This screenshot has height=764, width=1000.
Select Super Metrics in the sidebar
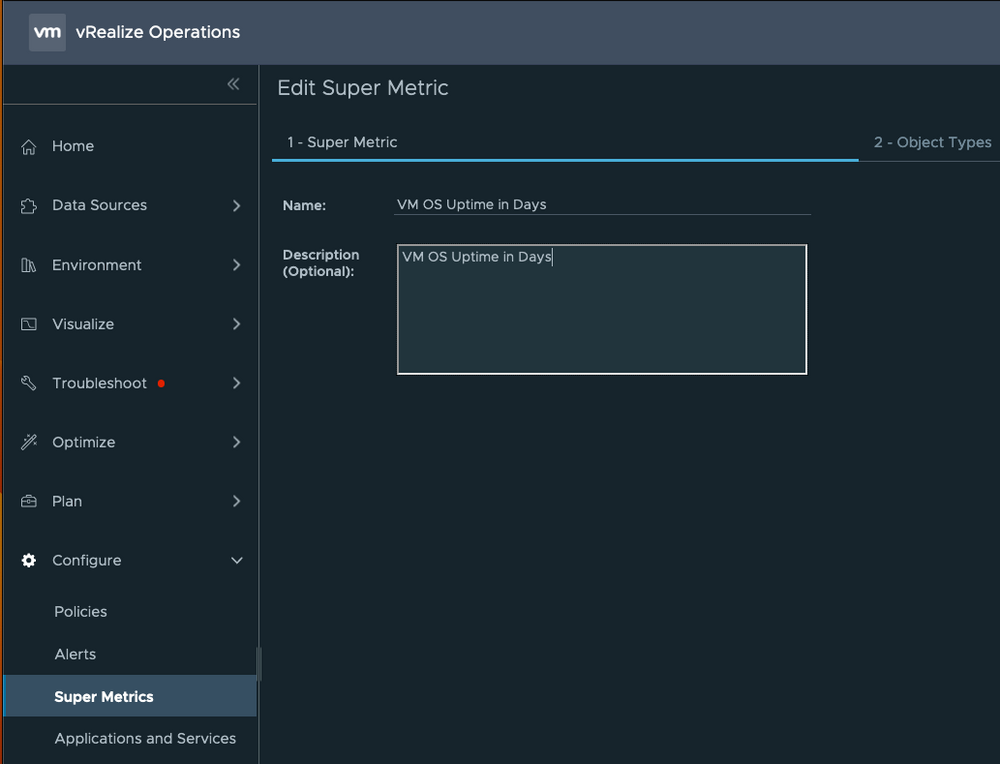pos(130,696)
